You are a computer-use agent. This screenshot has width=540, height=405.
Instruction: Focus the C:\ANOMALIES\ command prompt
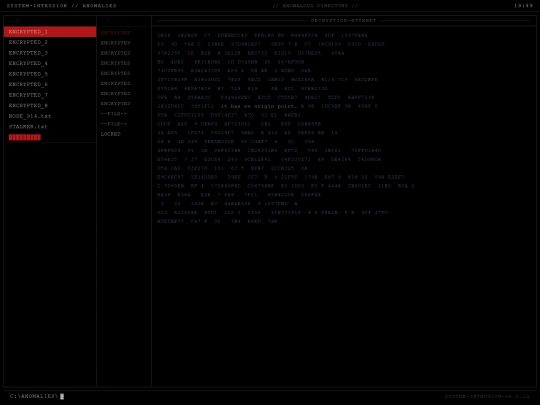34,396
